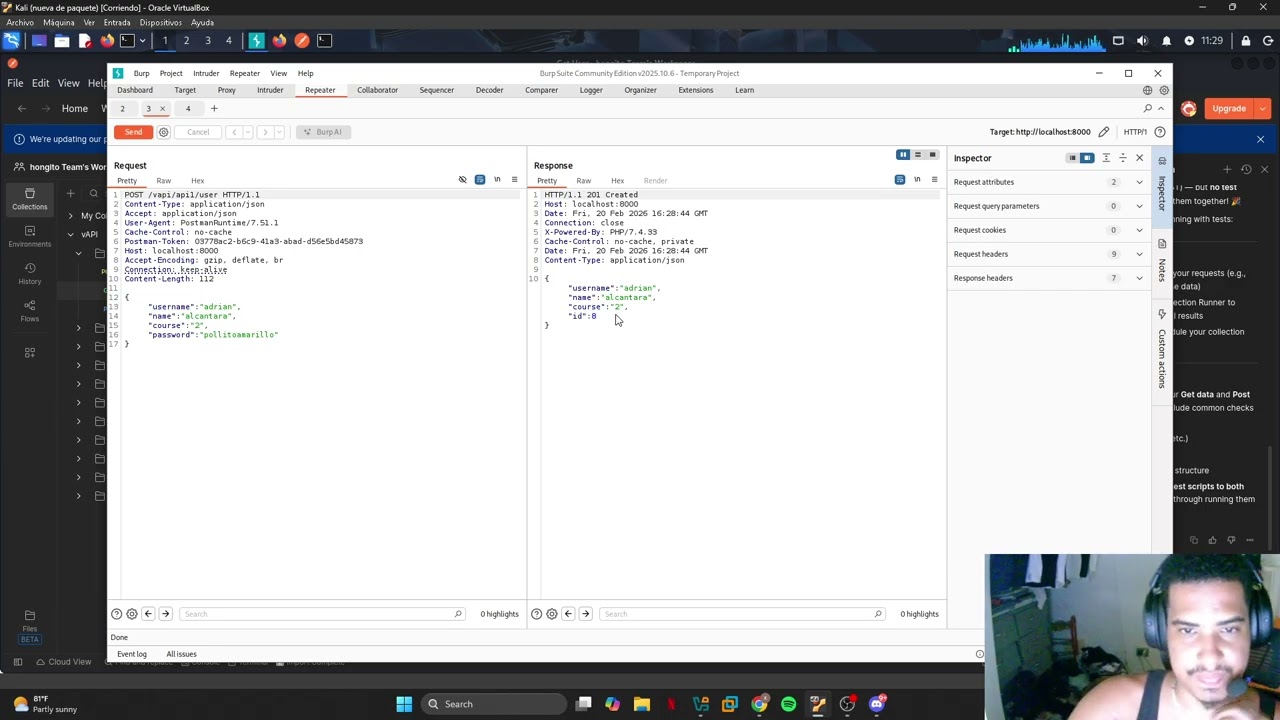Open Postman History sidebar

pos(29,273)
